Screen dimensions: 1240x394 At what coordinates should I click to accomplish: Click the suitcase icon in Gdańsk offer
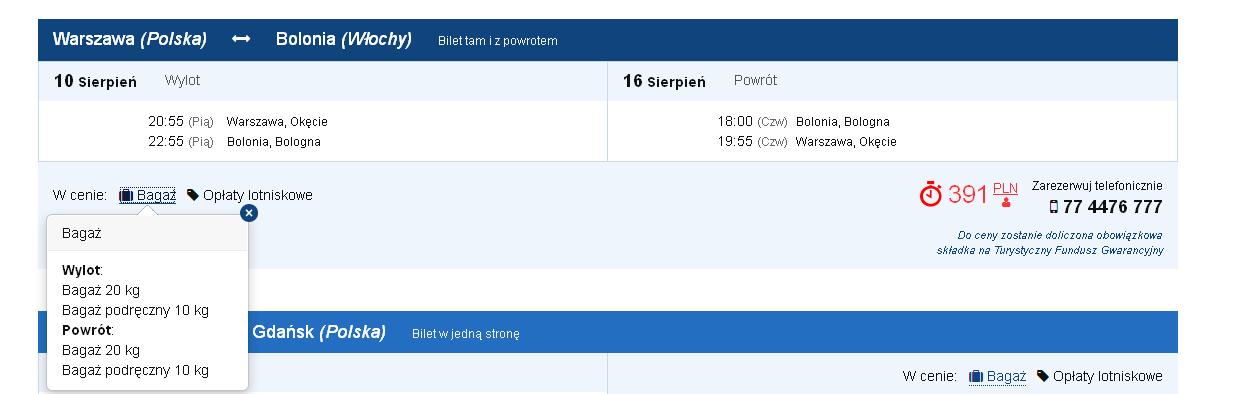click(x=976, y=377)
